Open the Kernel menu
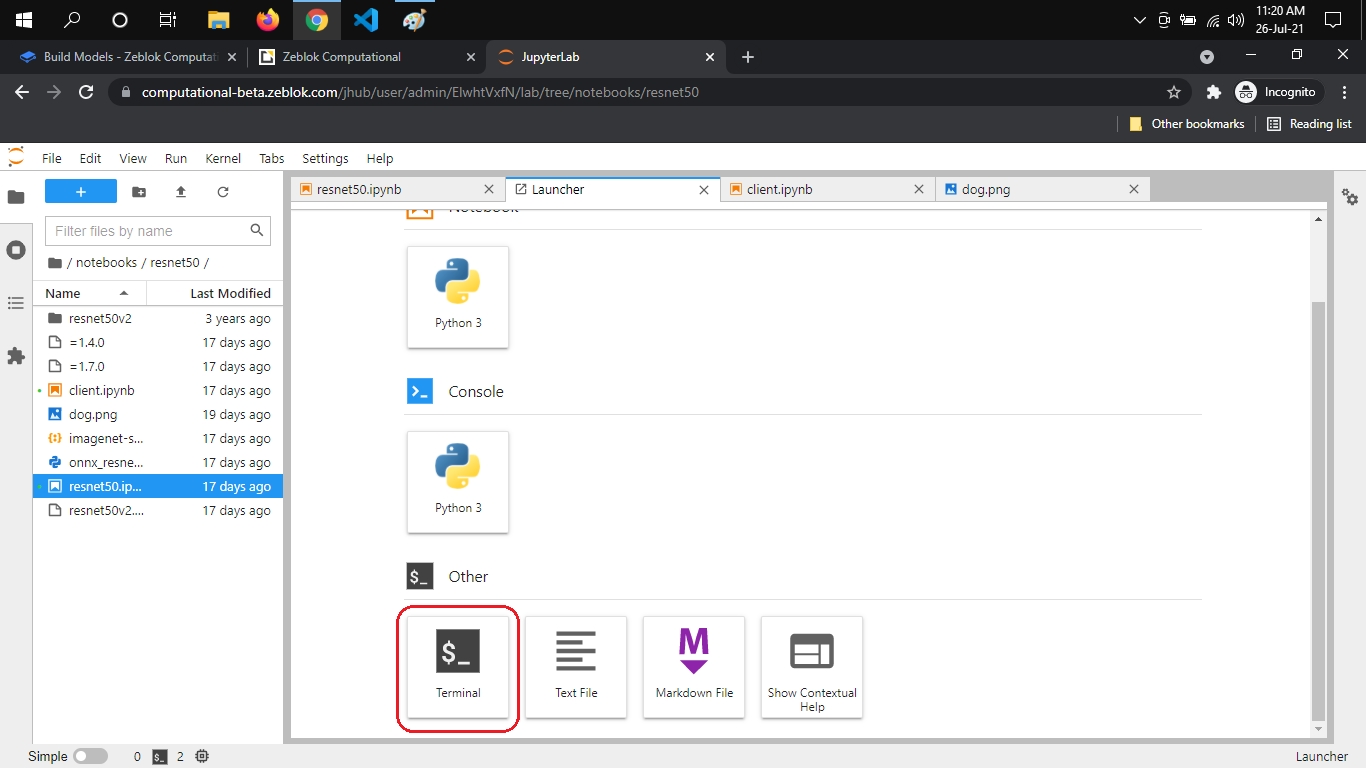The image size is (1366, 768). 223,158
